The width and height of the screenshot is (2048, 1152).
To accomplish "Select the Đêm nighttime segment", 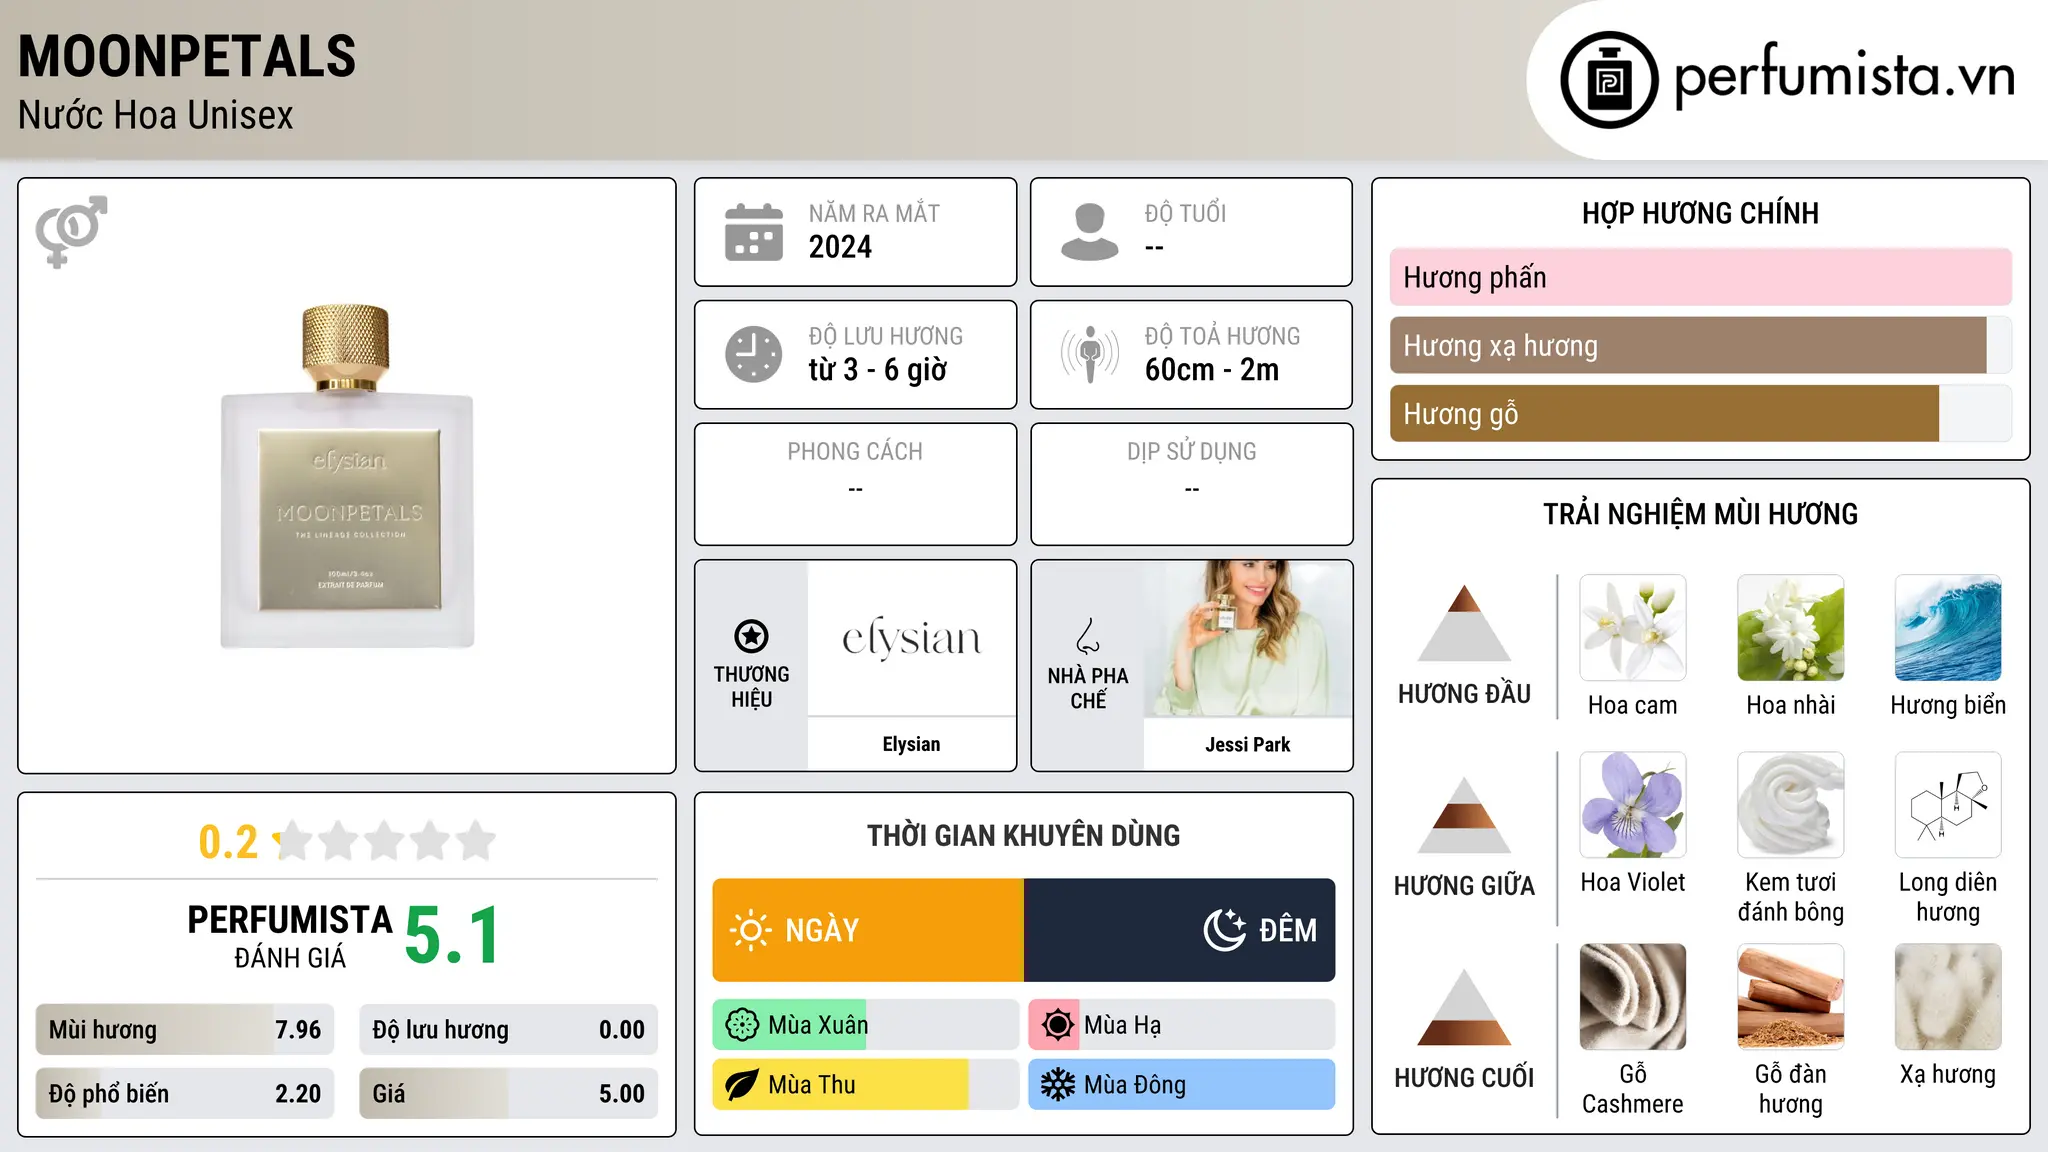I will (x=1180, y=930).
